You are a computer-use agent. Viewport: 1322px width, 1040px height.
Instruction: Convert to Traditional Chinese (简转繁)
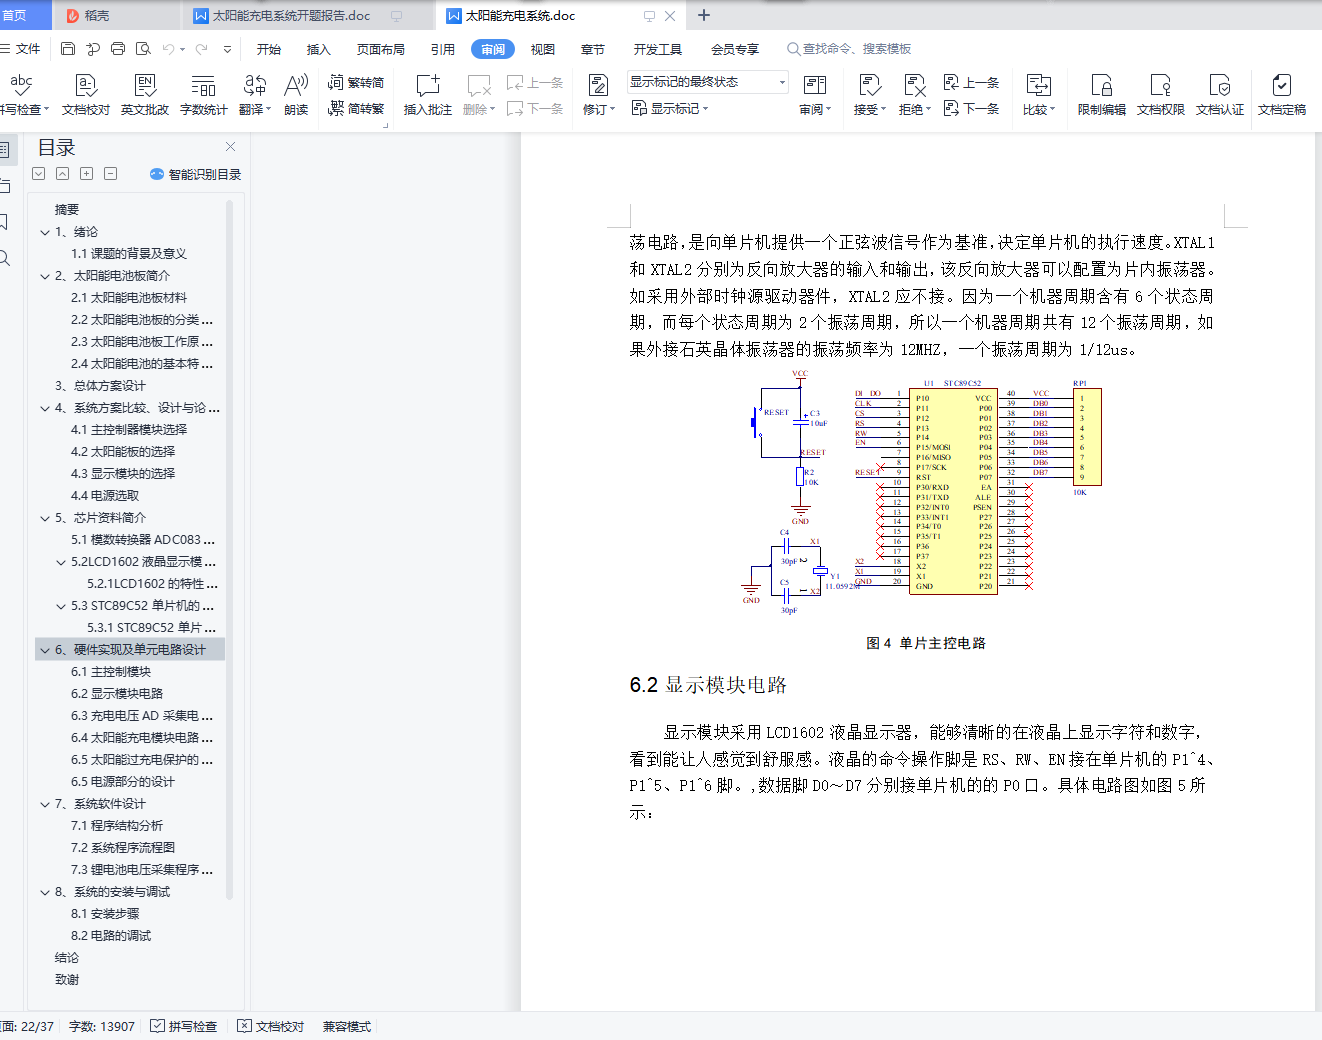point(356,108)
